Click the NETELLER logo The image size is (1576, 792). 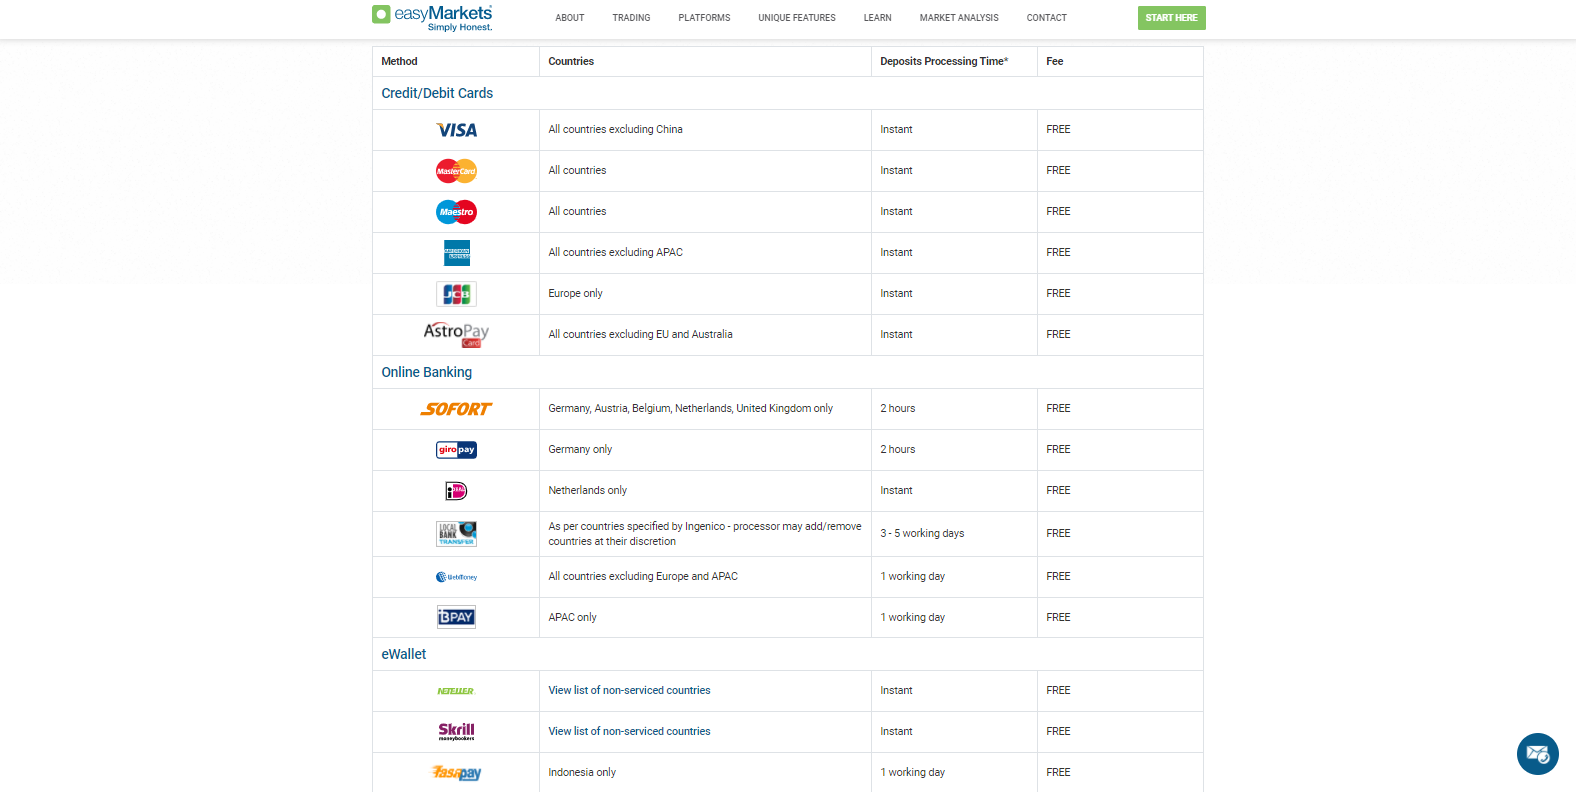coord(456,691)
